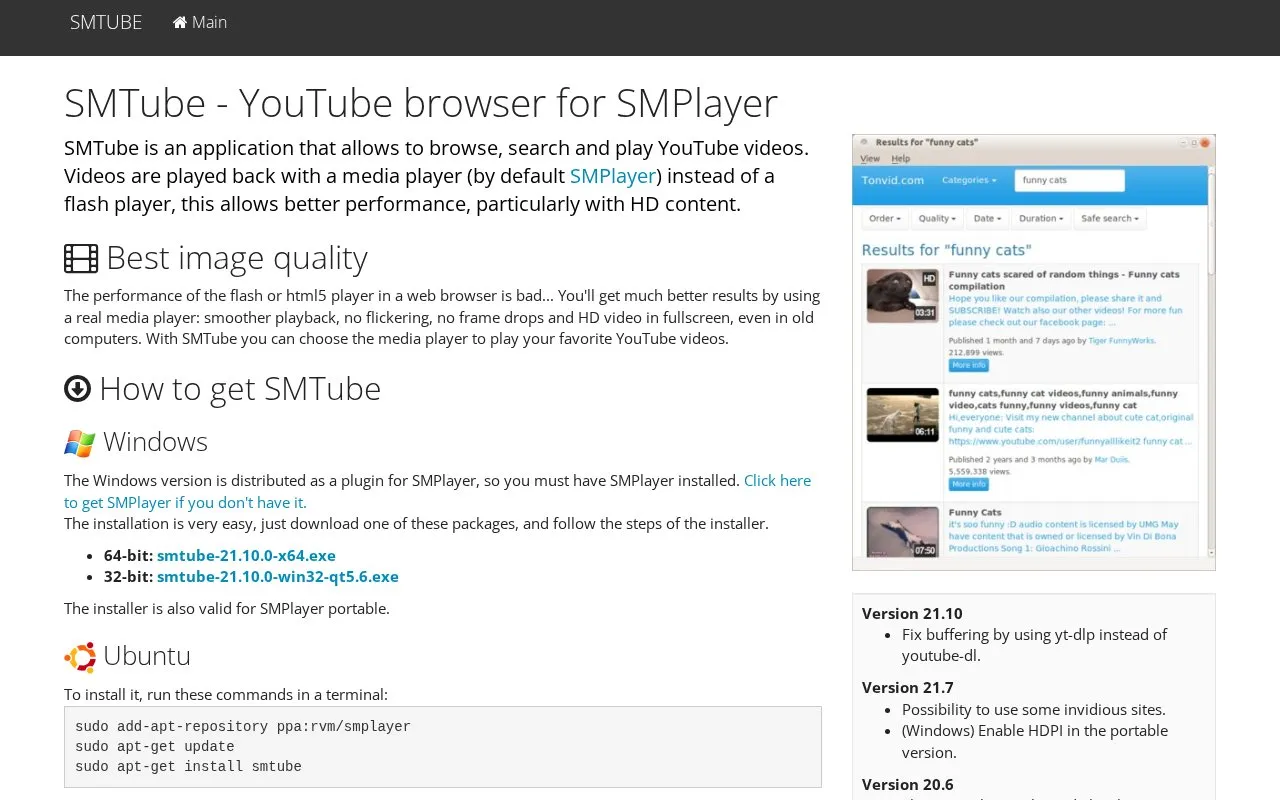Viewport: 1280px width, 800px height.
Task: Click 'Fix buffering by using yt-dlp' changelog entry
Action: [1035, 645]
